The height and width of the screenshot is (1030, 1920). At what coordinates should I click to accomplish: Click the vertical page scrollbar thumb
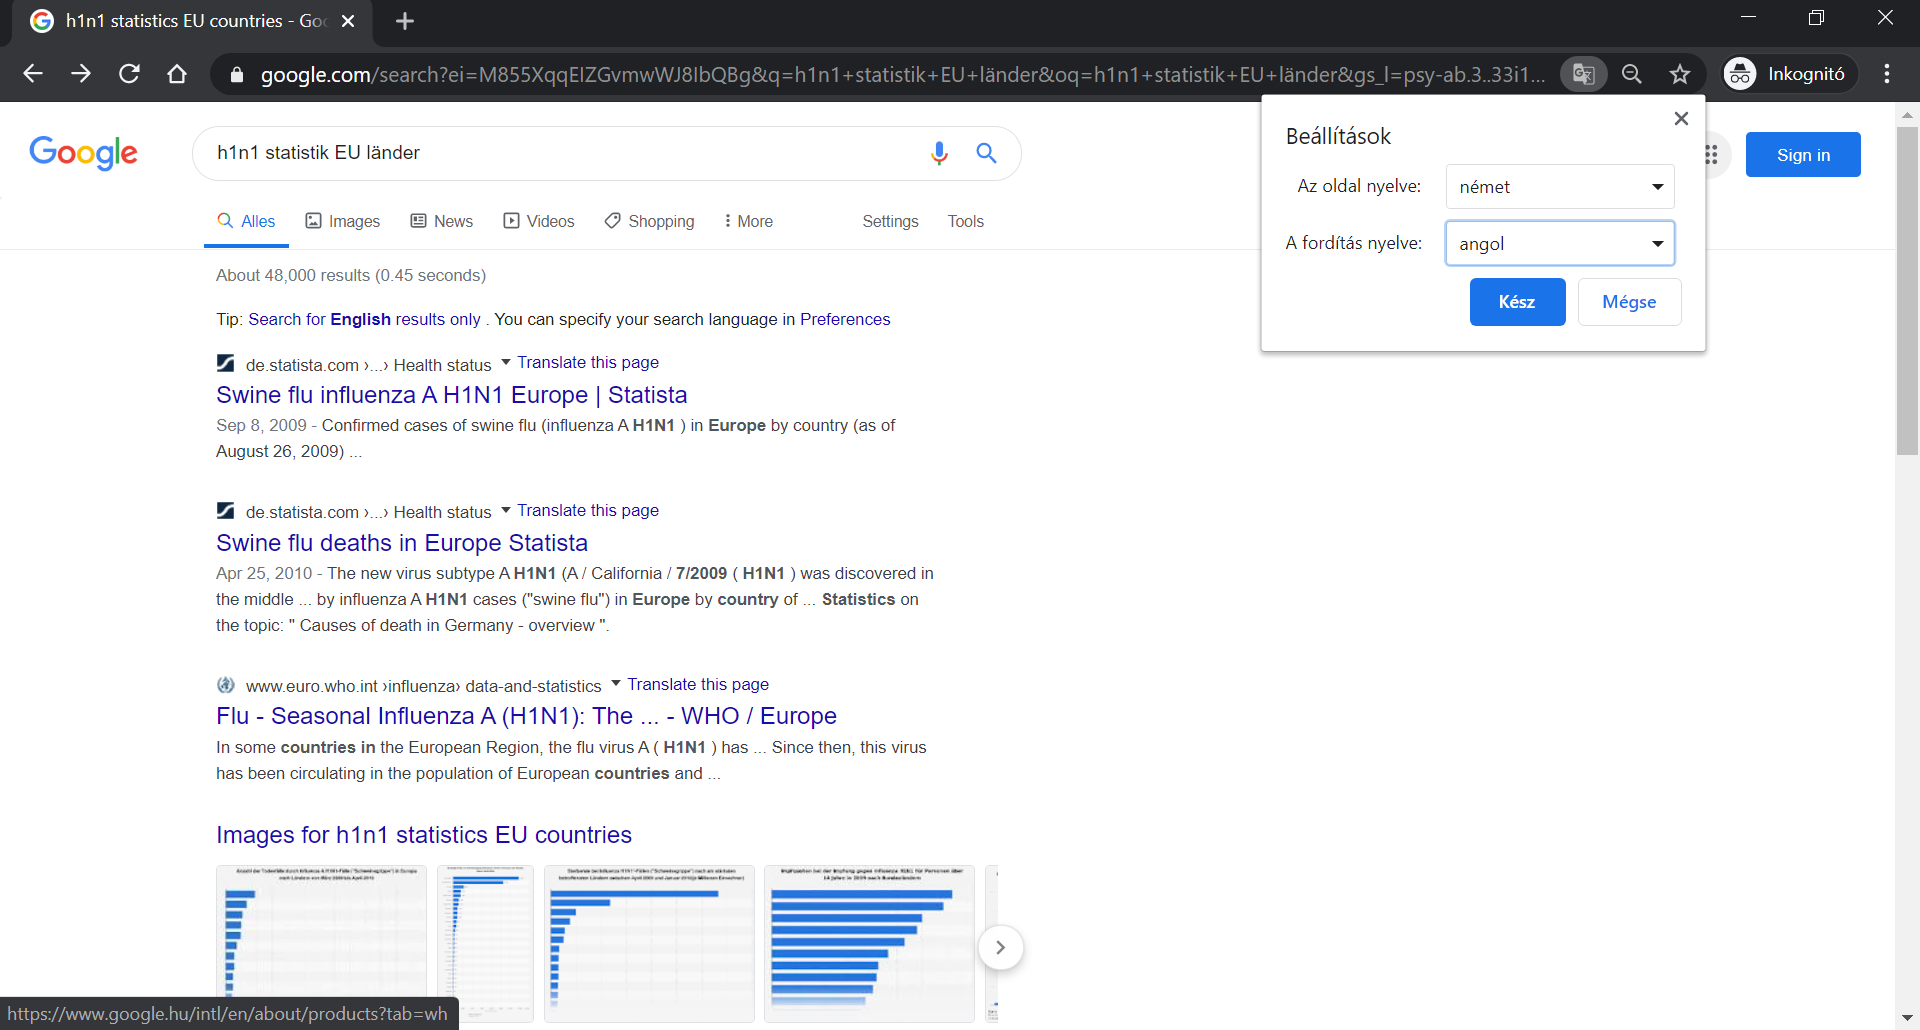point(1907,290)
